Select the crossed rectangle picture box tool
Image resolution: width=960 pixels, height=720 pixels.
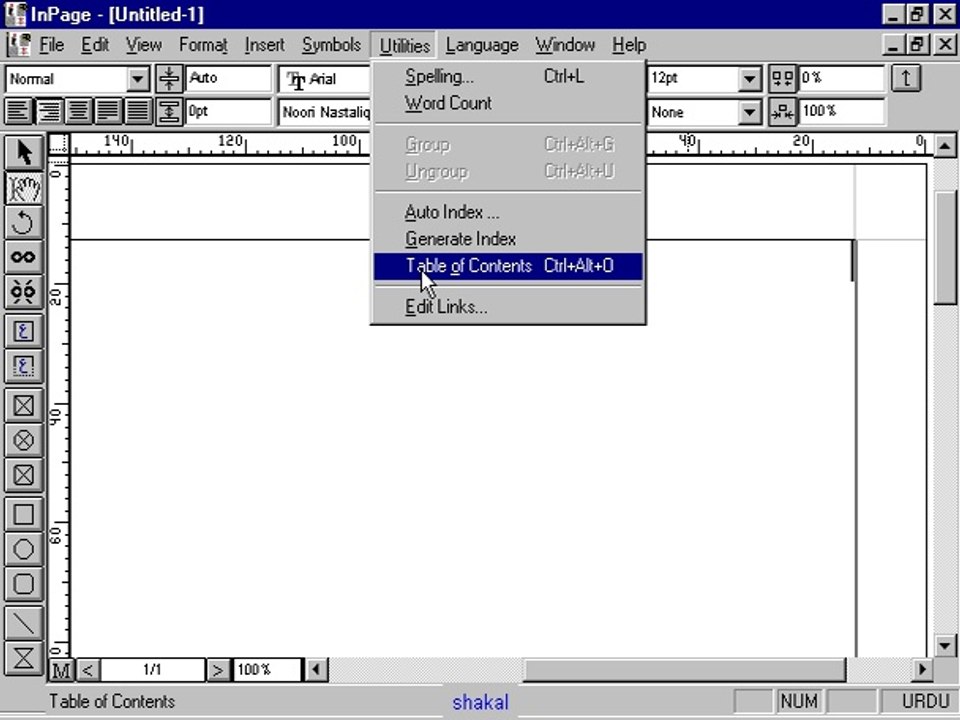[x=23, y=405]
